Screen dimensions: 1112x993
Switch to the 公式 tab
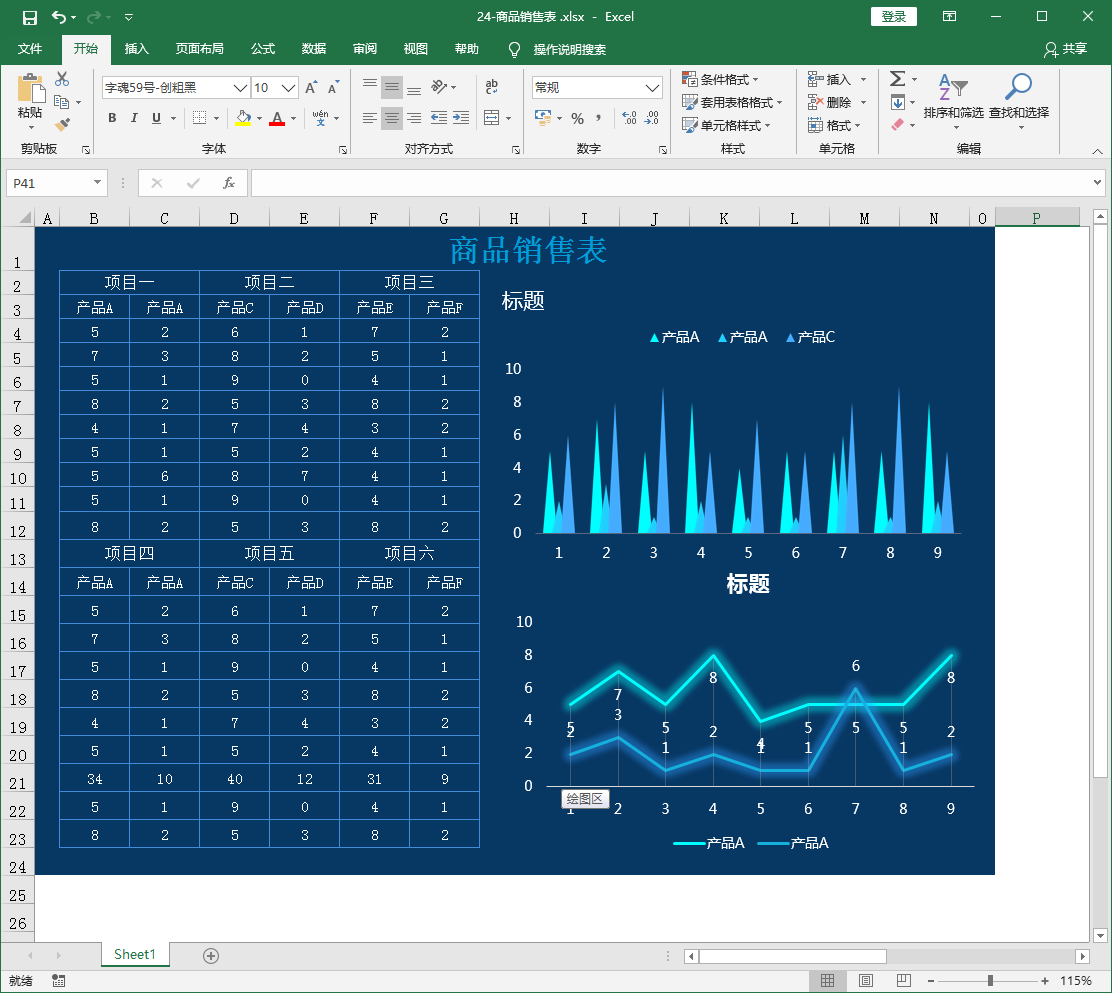click(263, 49)
